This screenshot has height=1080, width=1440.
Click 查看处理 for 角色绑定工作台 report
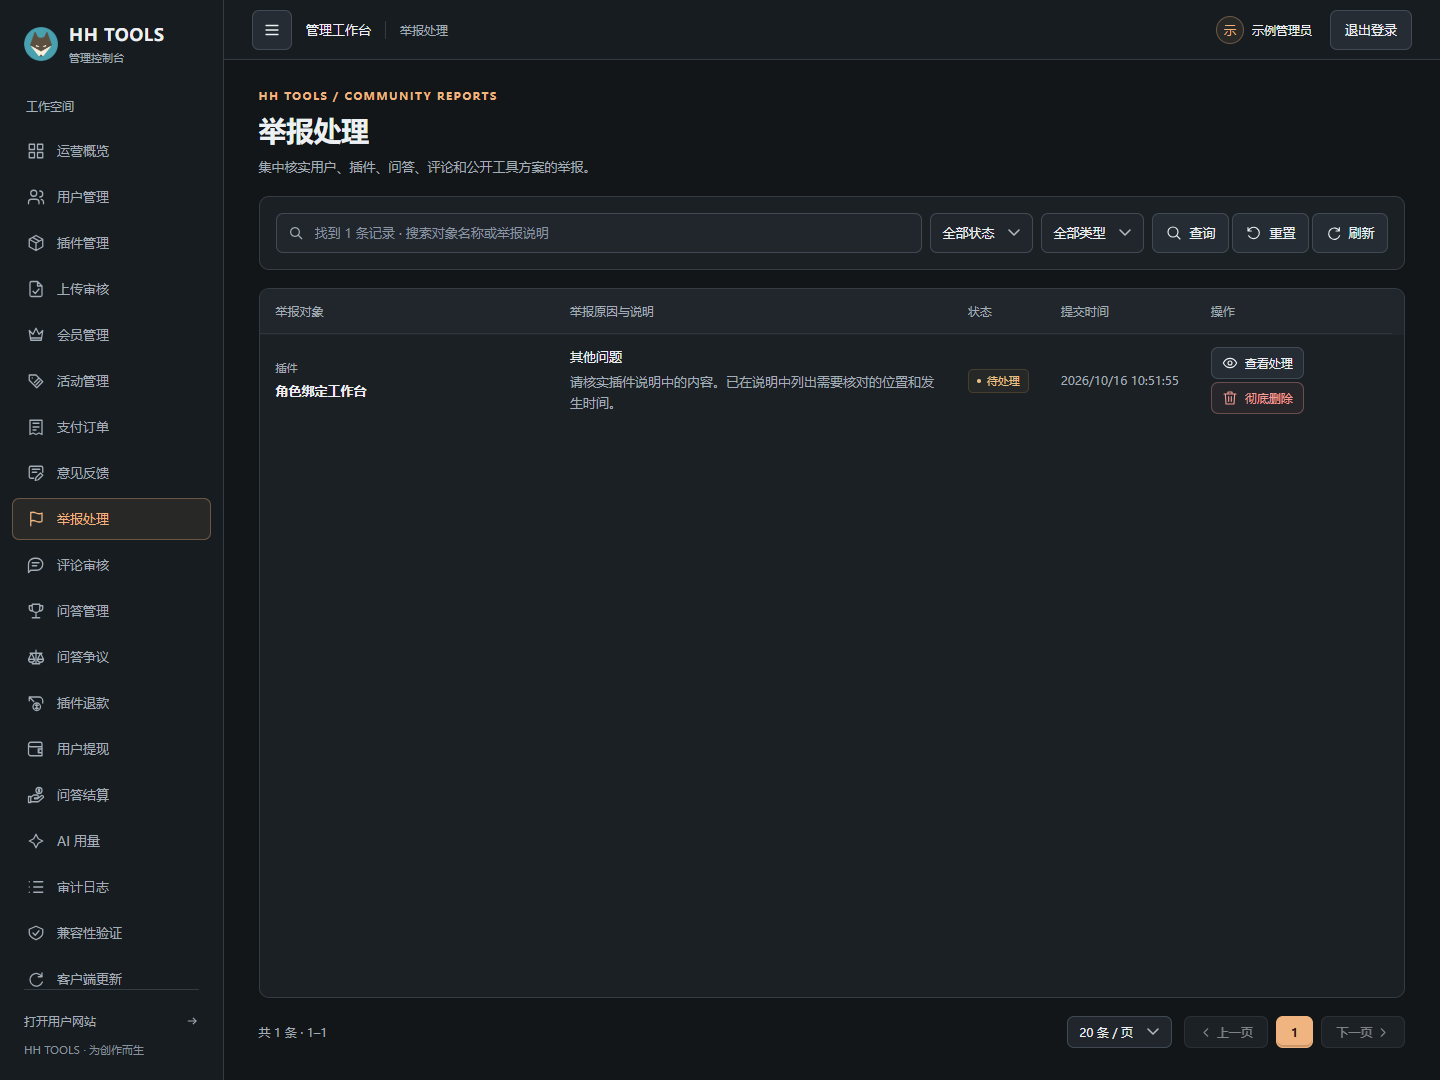point(1257,363)
